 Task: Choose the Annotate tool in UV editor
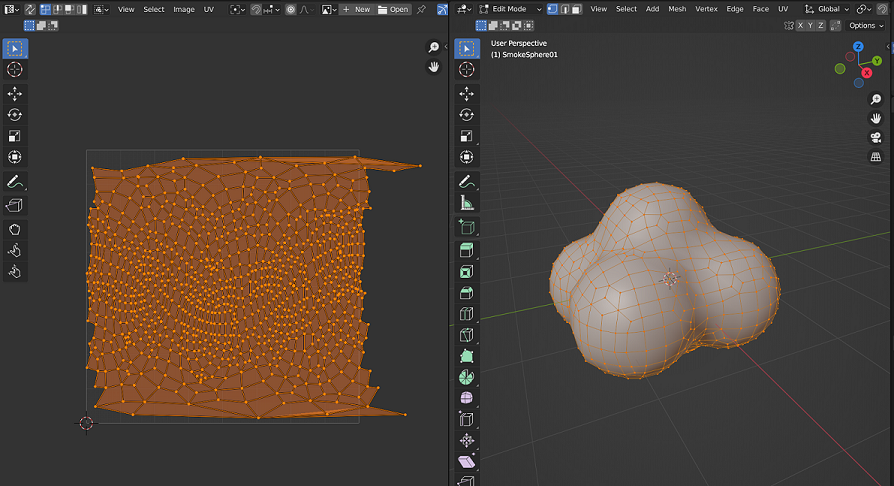coord(15,183)
